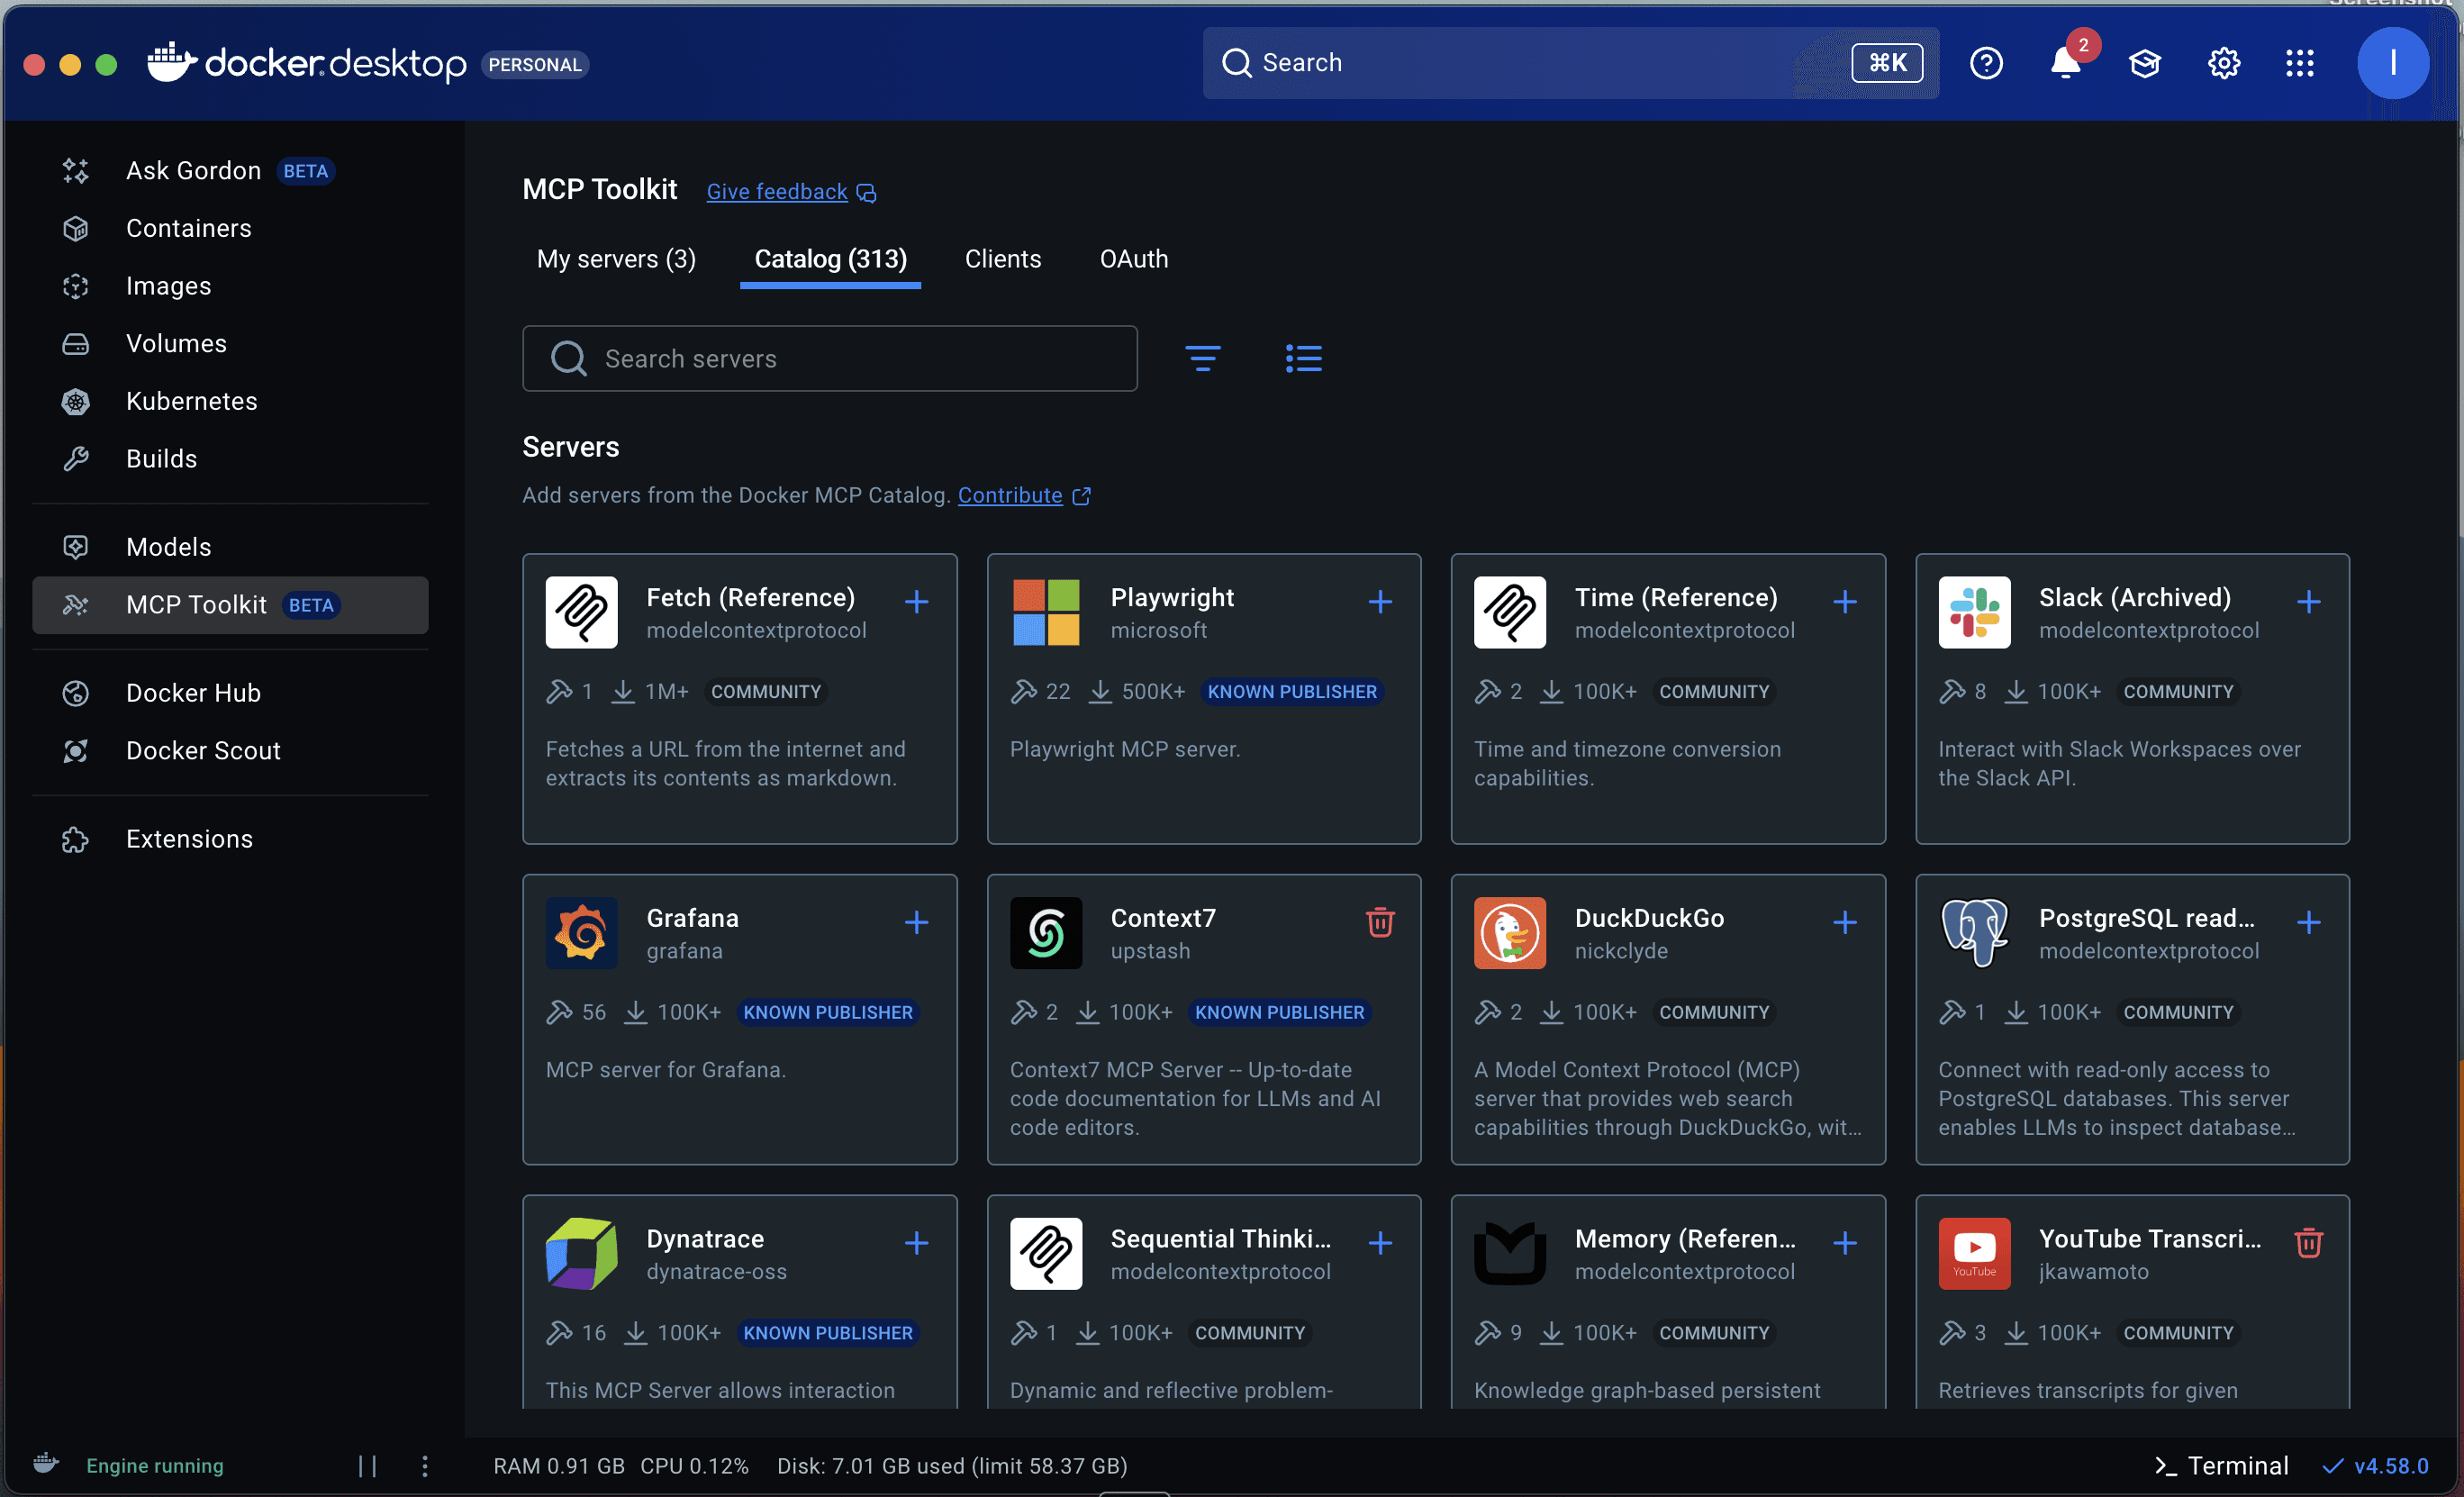Open the engine three-dot options menu
This screenshot has width=2464, height=1497.
(425, 1466)
